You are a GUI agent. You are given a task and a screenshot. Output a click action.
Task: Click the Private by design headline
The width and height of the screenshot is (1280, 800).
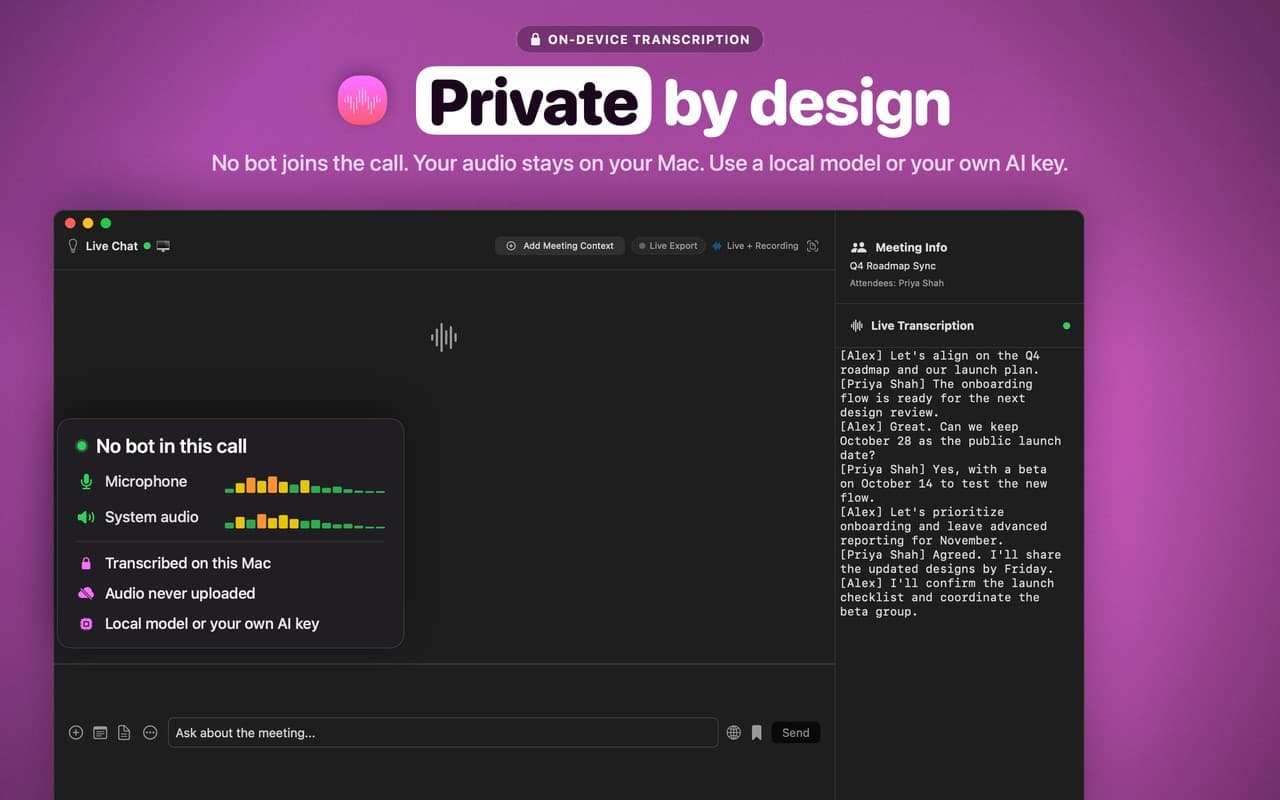pos(683,102)
